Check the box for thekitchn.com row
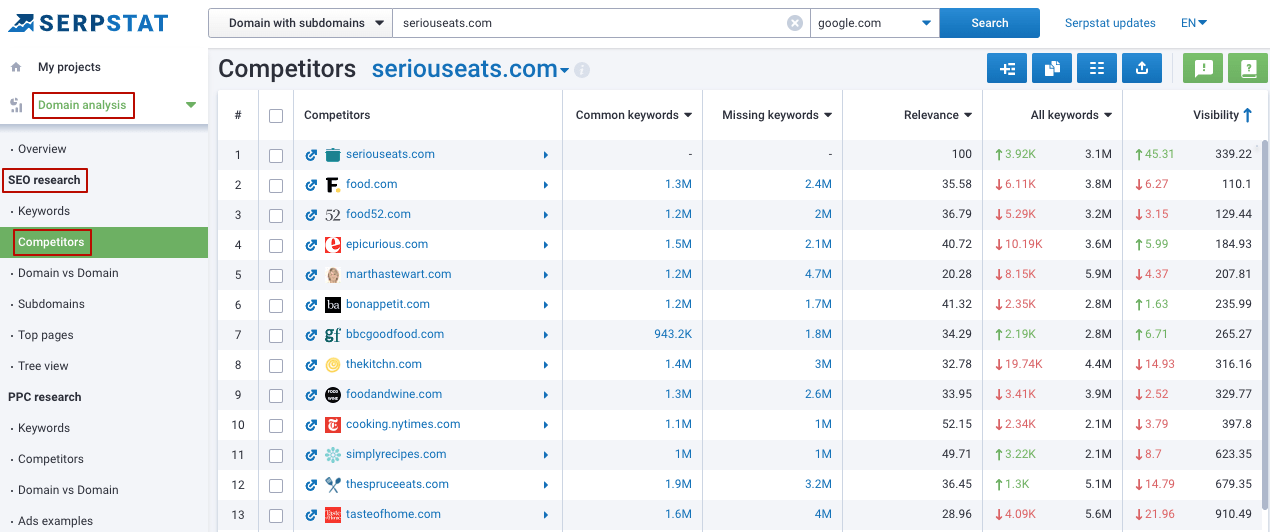 tap(276, 365)
